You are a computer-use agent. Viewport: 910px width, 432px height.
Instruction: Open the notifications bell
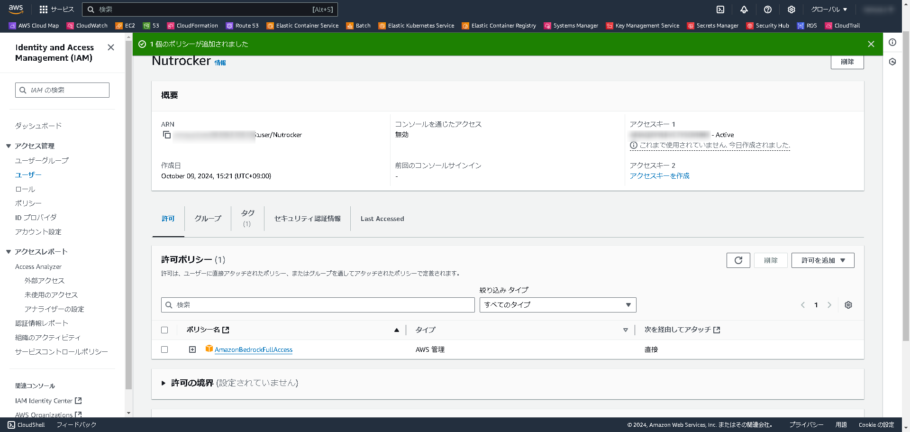pos(744,9)
